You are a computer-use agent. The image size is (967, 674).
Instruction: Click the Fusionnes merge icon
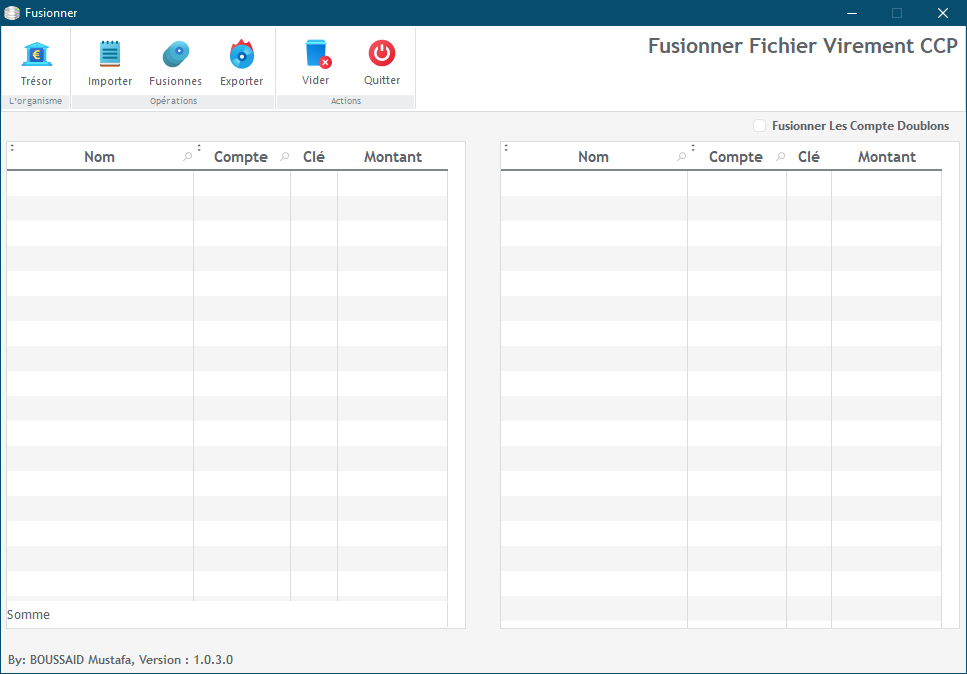pyautogui.click(x=175, y=55)
